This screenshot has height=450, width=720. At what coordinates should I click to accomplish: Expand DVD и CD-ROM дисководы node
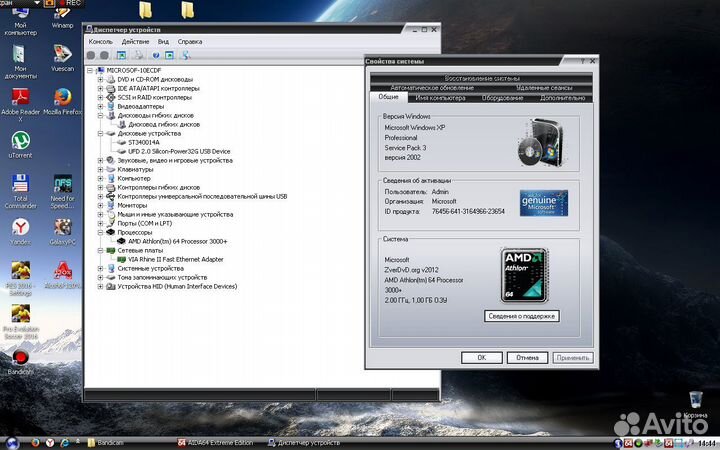click(x=100, y=79)
